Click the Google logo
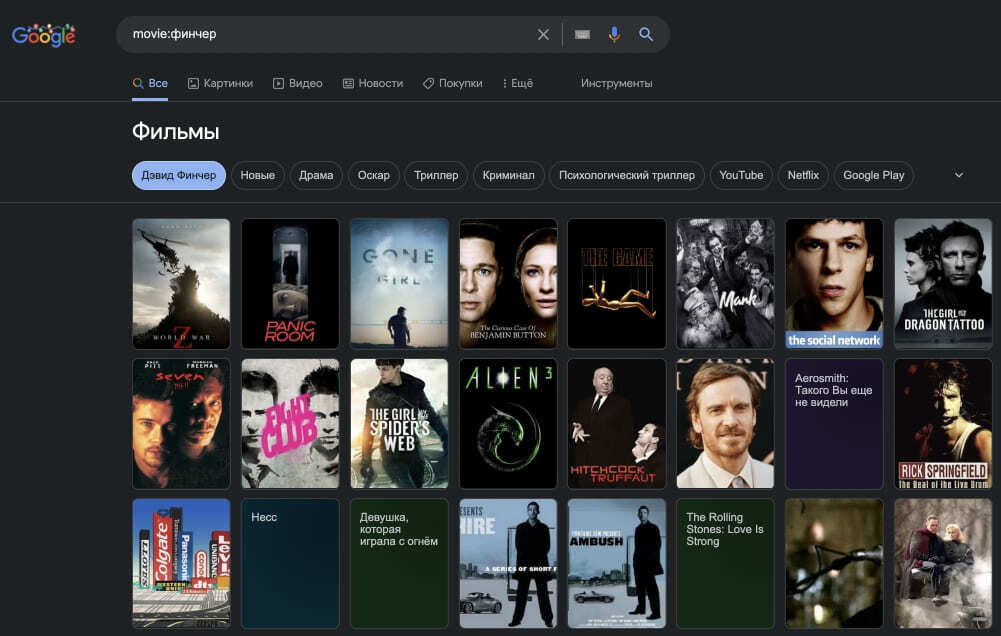This screenshot has width=1001, height=636. click(x=43, y=35)
